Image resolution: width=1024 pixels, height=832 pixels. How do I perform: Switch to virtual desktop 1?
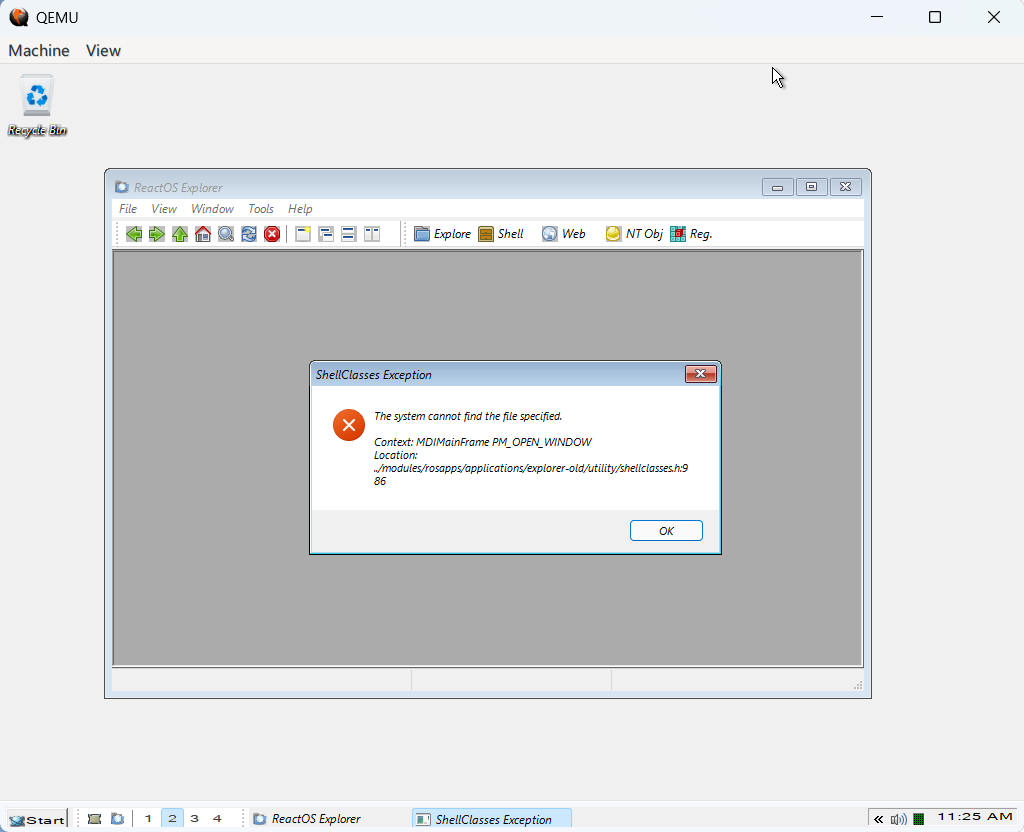pyautogui.click(x=148, y=819)
